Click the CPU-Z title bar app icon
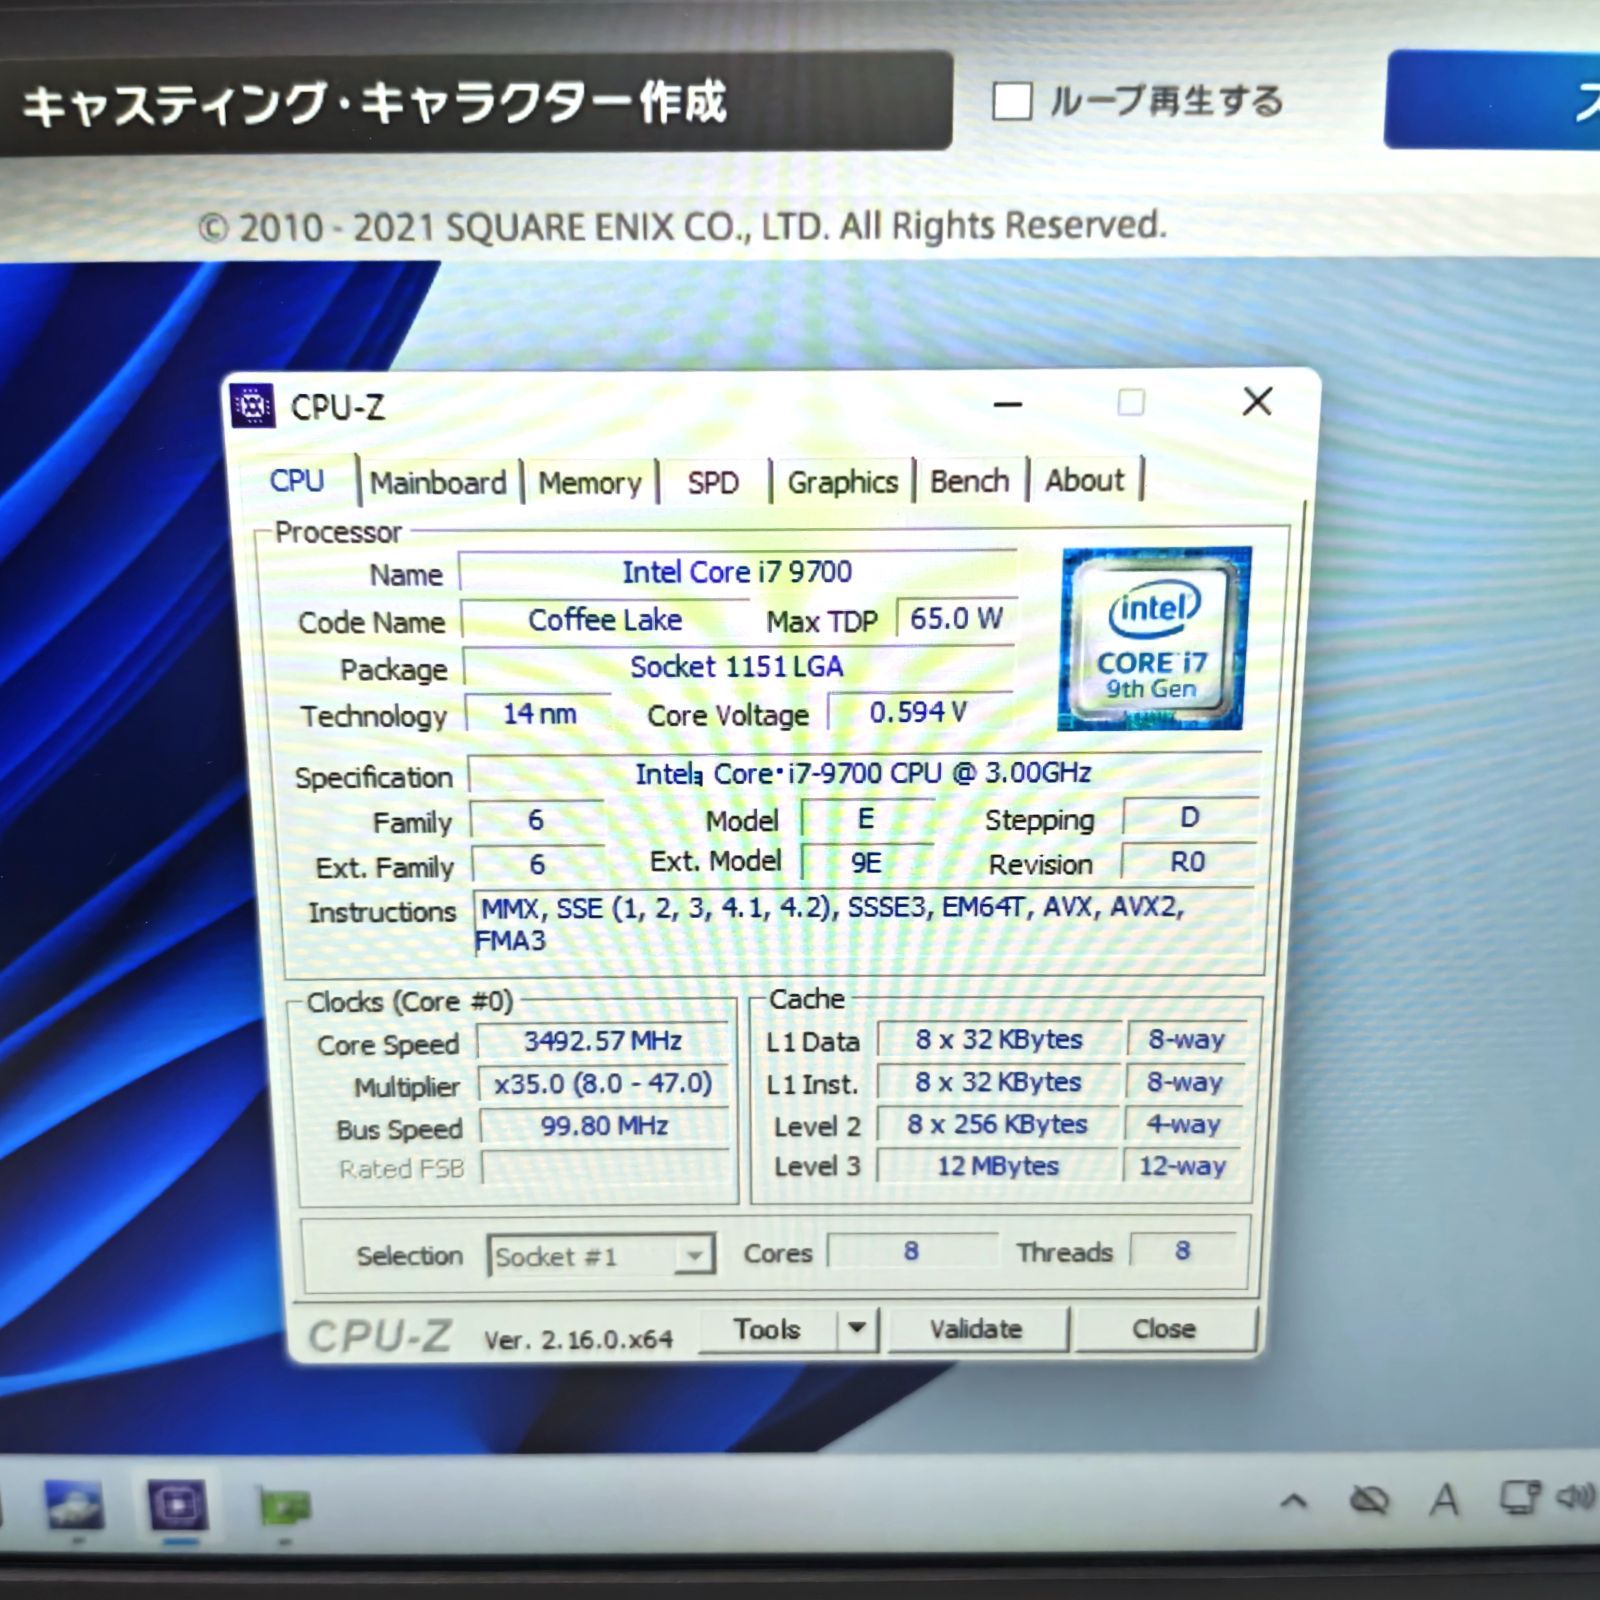Screen dimensions: 1600x1600 click(x=253, y=406)
